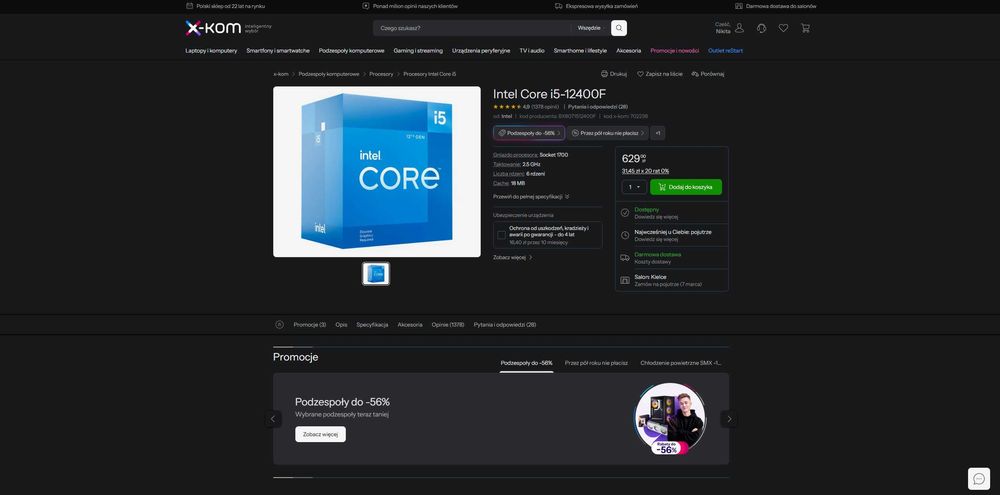The width and height of the screenshot is (1000, 495).
Task: Open TV i audio menu
Action: click(x=532, y=50)
